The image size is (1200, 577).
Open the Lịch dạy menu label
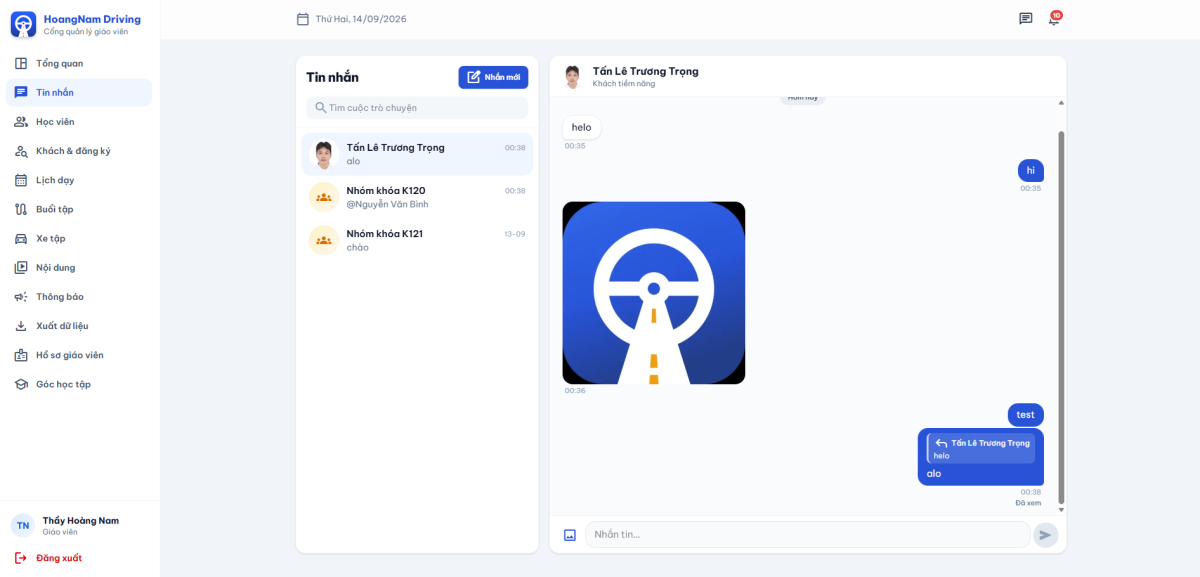(55, 180)
